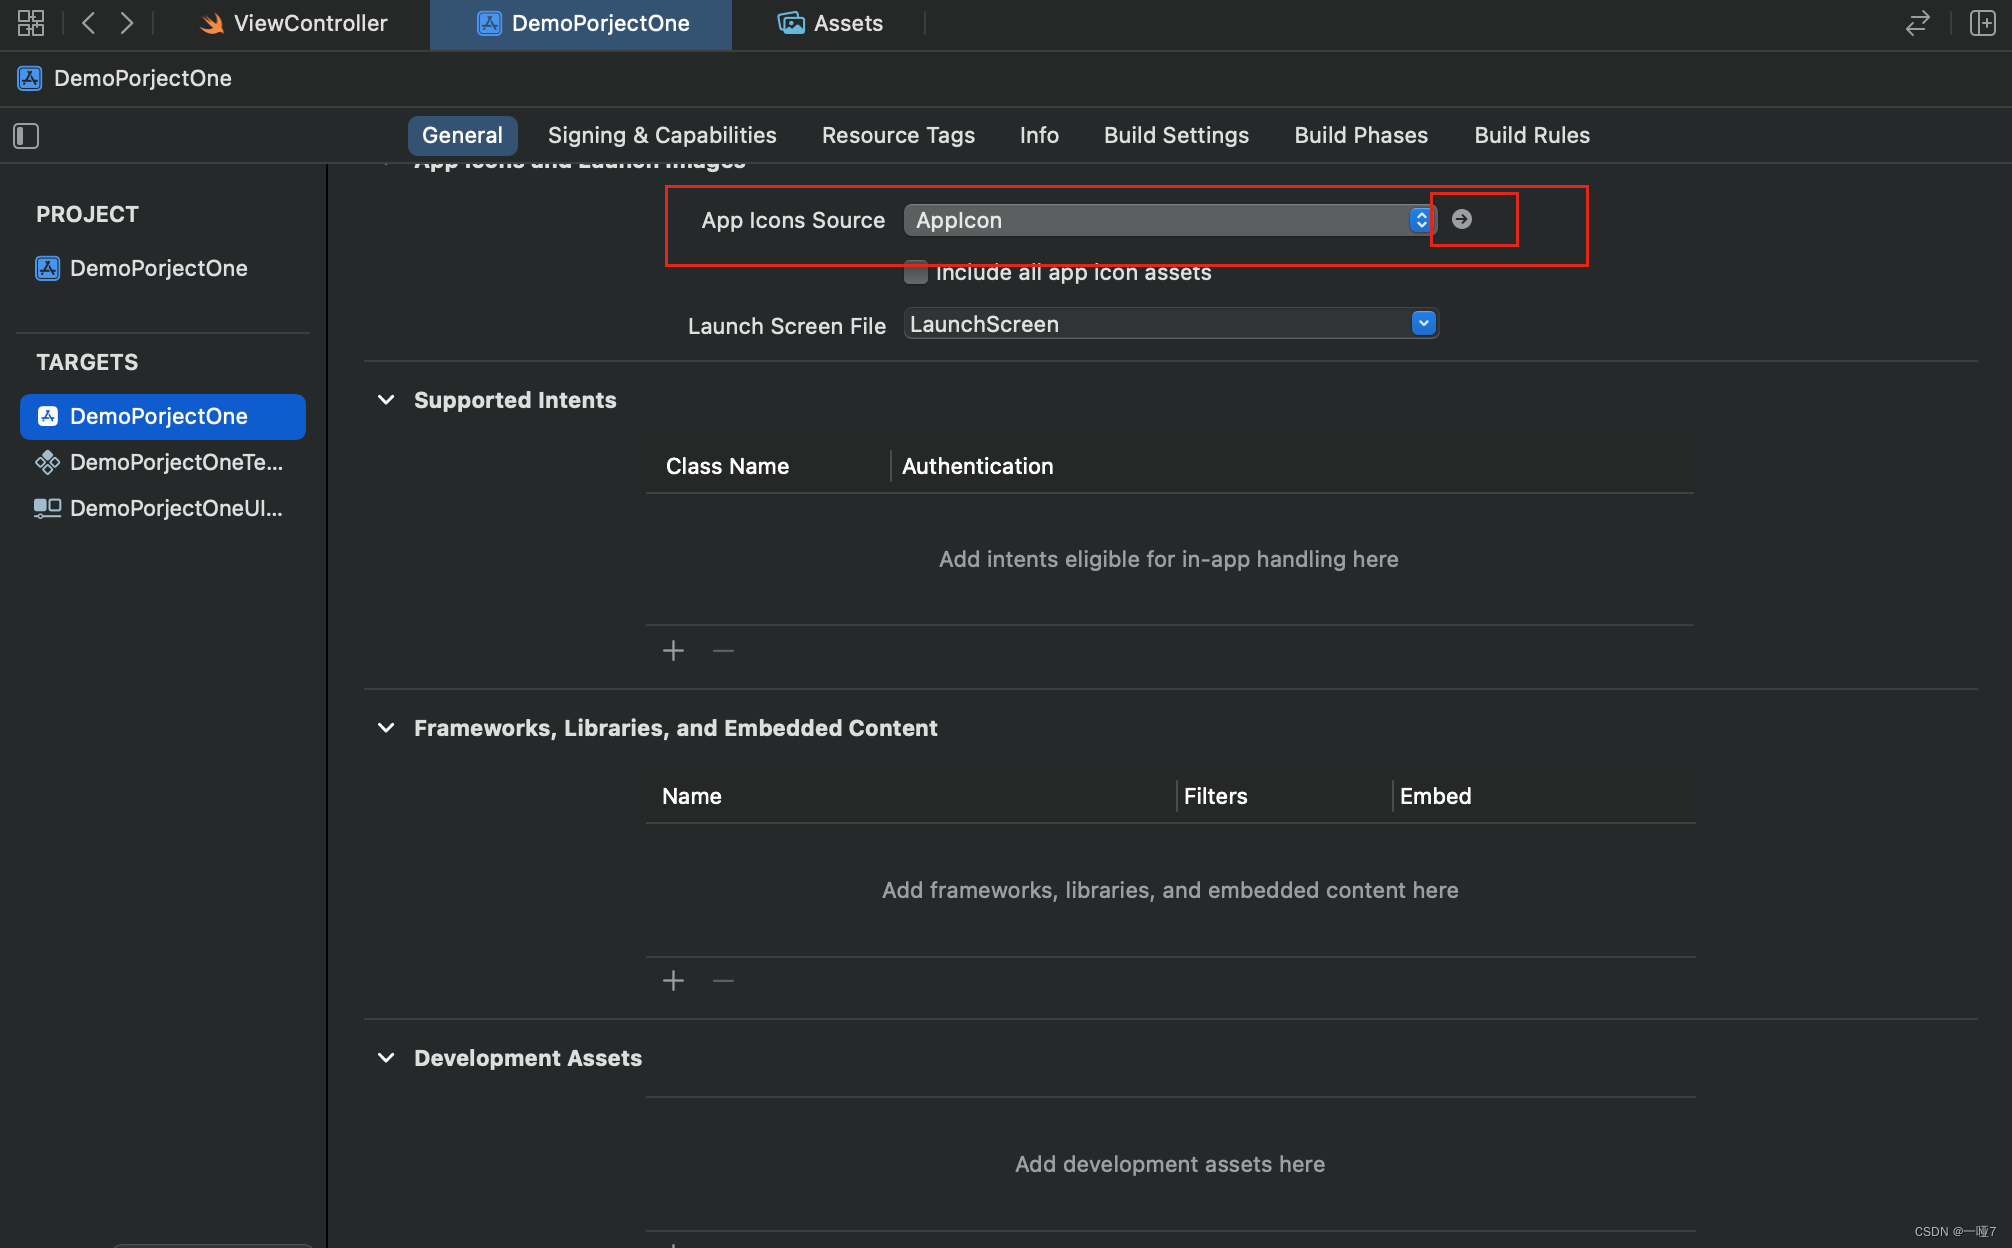This screenshot has height=1248, width=2012.
Task: Go back with the left chevron
Action: point(89,23)
